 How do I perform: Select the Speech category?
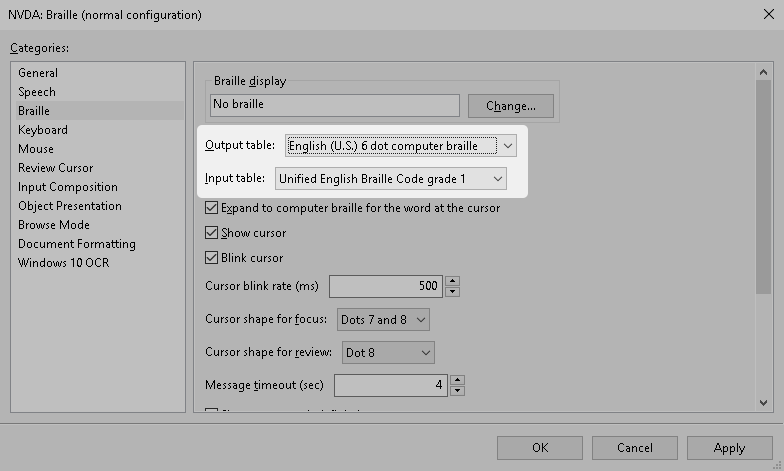[37, 92]
